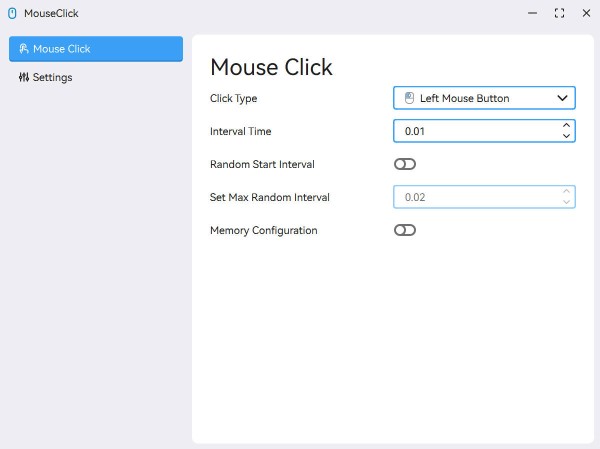Click the Mouse Click page heading
The height and width of the screenshot is (449, 600).
[x=271, y=67]
